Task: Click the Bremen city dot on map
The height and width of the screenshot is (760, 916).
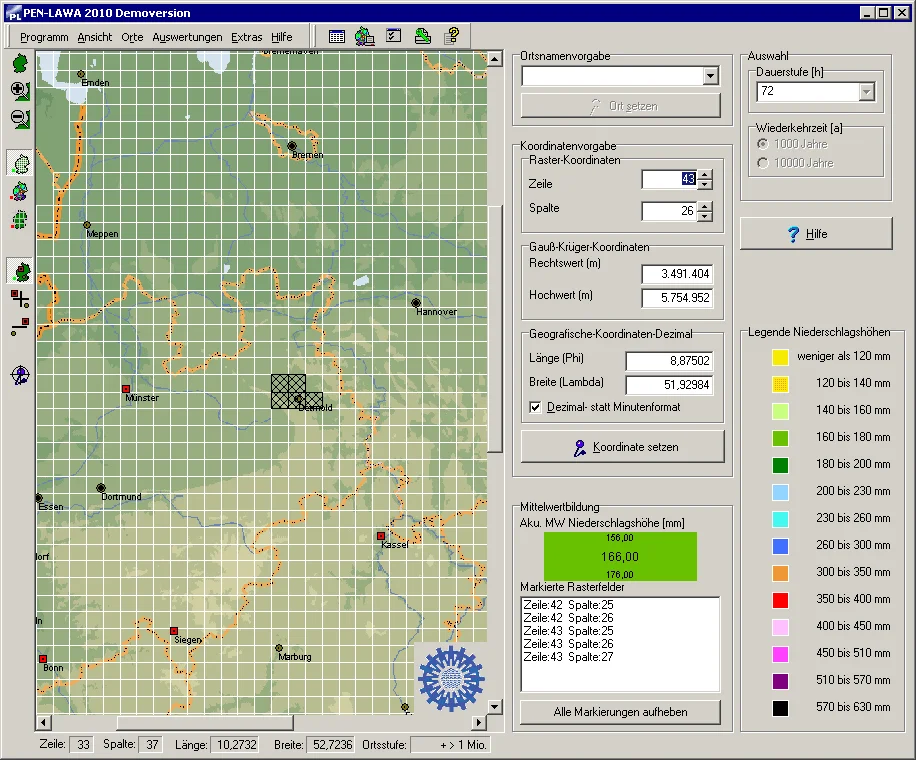Action: [x=292, y=145]
